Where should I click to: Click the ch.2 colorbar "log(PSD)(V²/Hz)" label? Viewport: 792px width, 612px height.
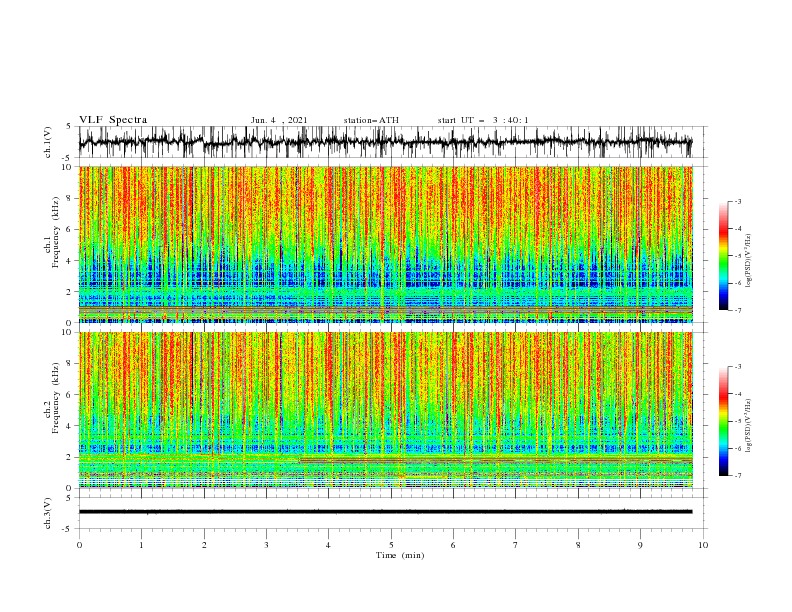[x=748, y=425]
